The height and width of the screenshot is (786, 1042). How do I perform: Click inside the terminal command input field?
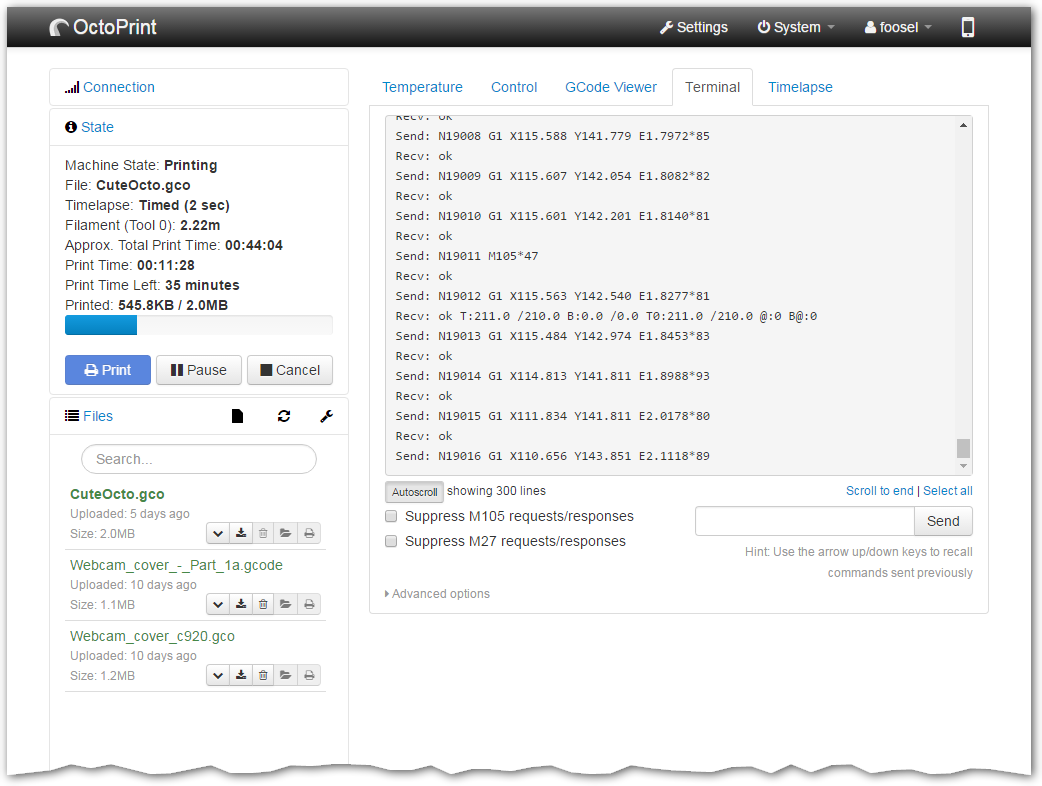tap(804, 521)
